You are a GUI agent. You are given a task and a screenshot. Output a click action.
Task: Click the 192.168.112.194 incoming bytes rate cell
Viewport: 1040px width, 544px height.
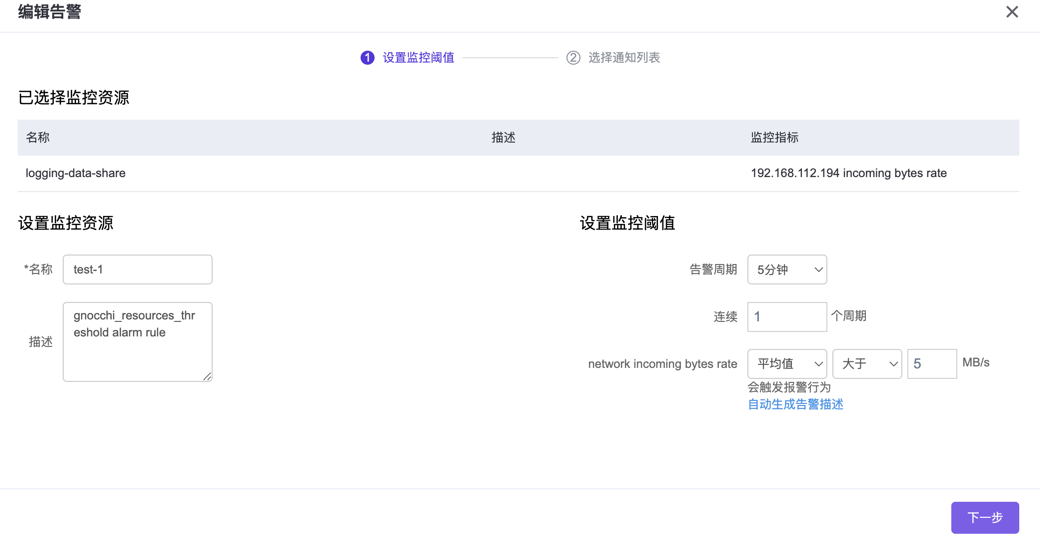848,174
